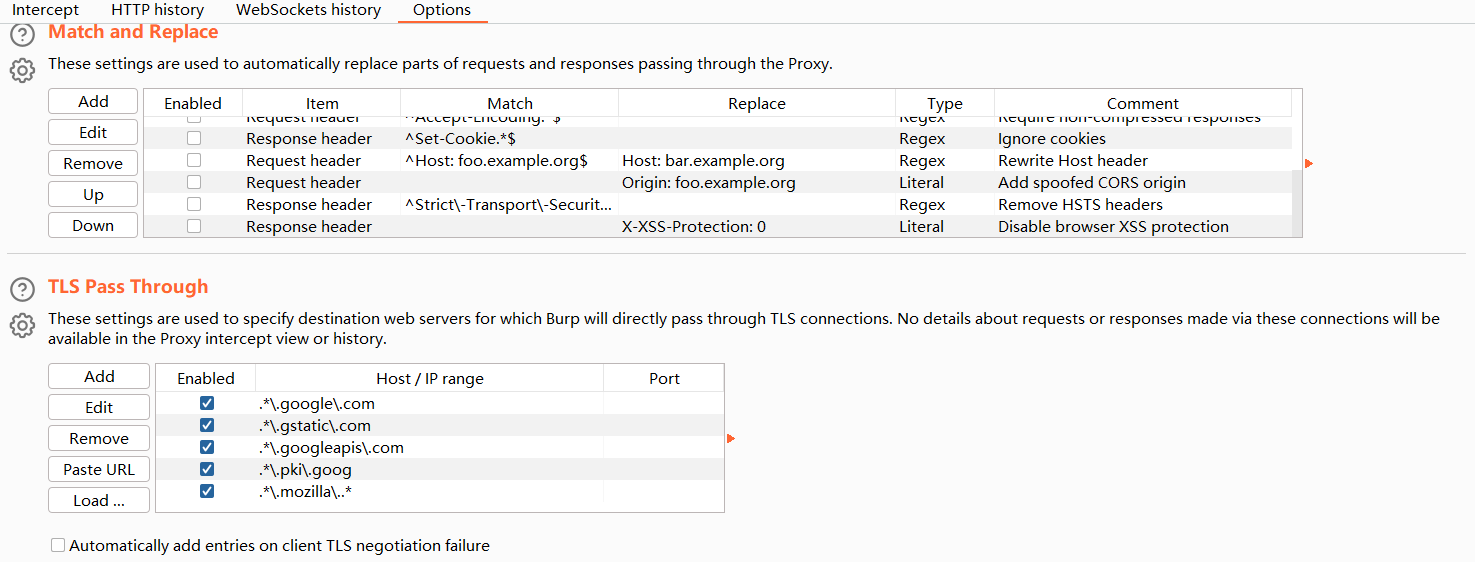Select the Host: bar.example.org replace cell

pyautogui.click(x=757, y=160)
